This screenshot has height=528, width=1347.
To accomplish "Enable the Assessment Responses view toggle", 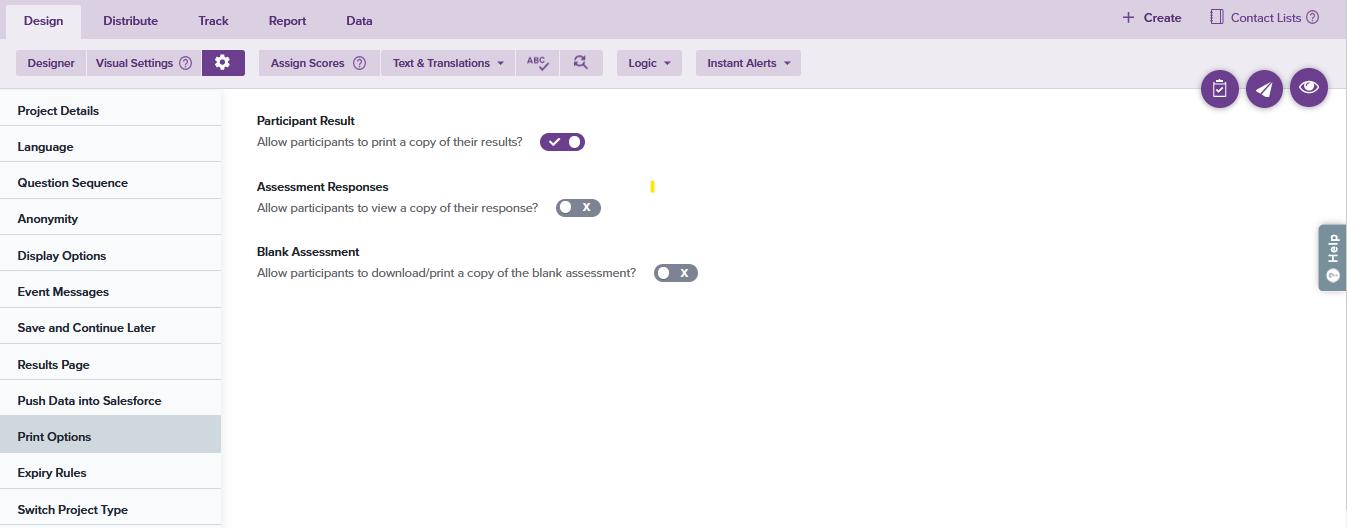I will [578, 208].
